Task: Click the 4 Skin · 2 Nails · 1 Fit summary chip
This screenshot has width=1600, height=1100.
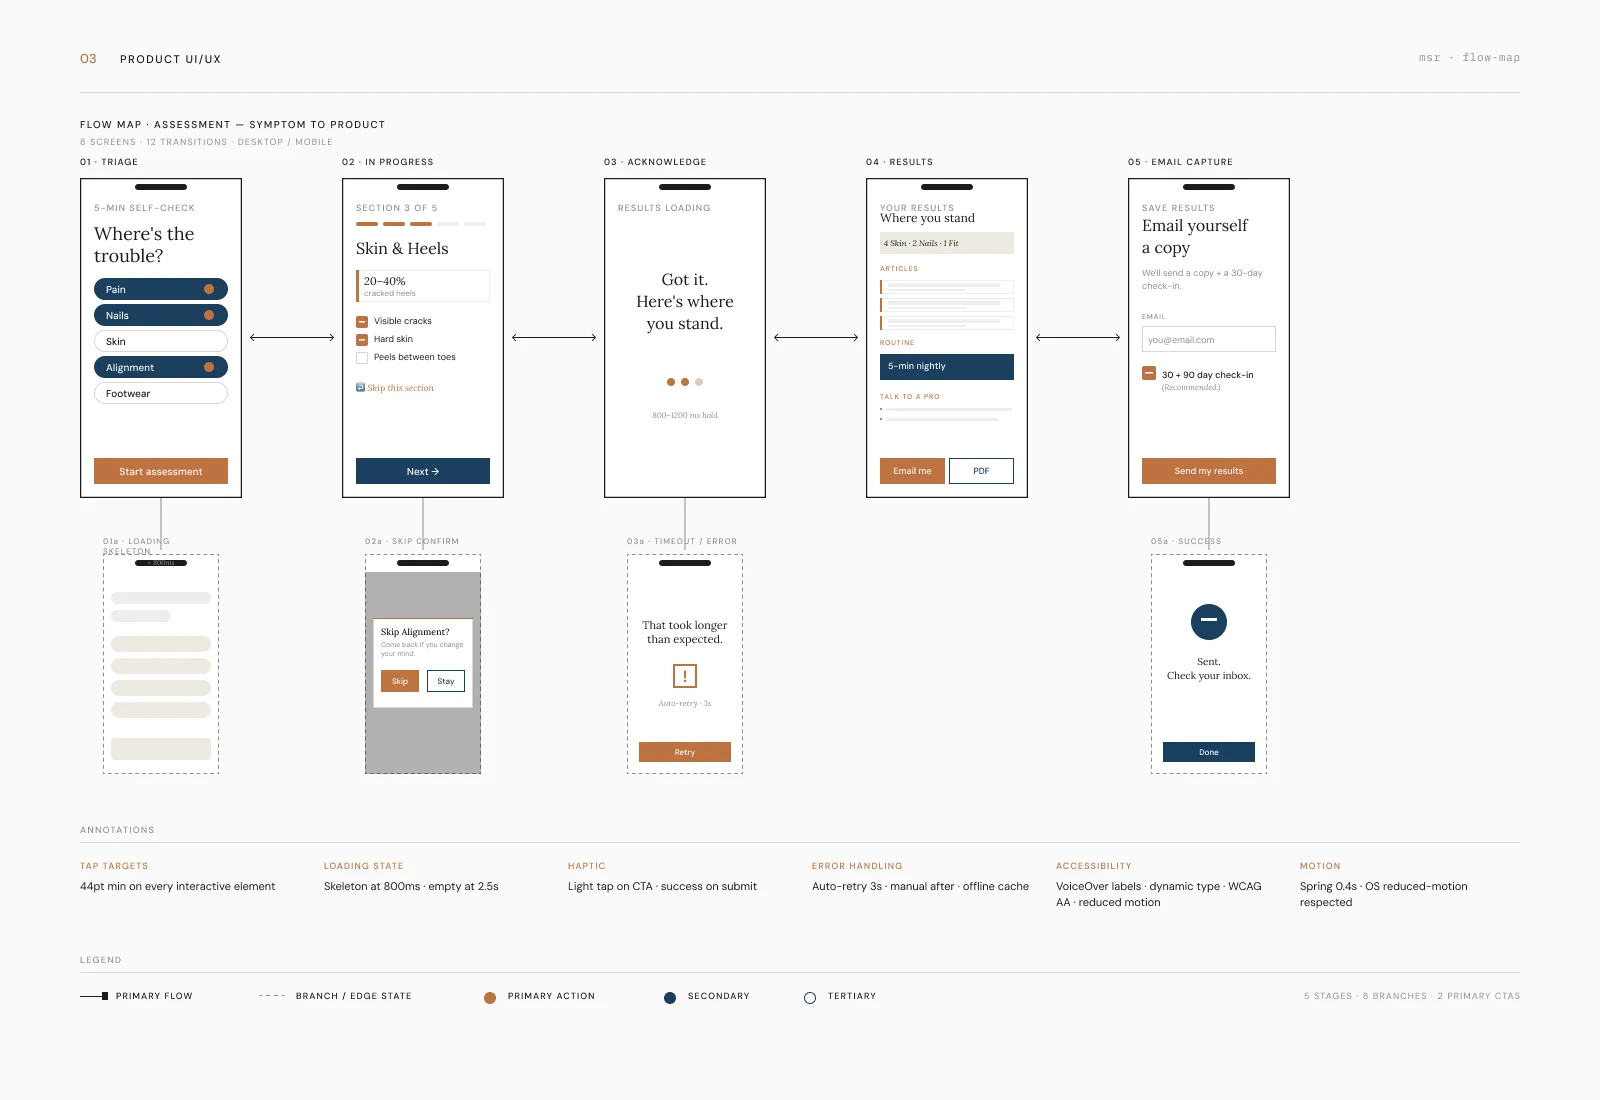Action: point(946,243)
